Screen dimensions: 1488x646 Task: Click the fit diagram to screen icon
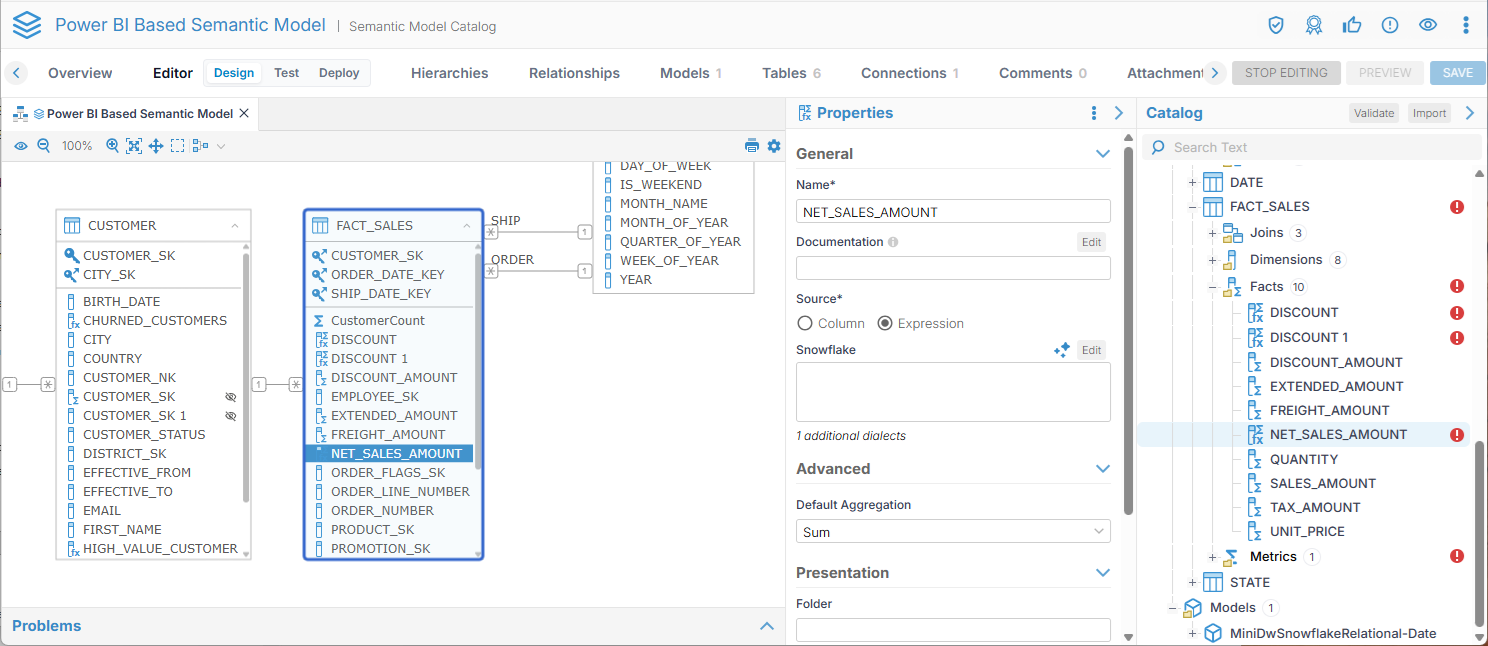(x=134, y=146)
